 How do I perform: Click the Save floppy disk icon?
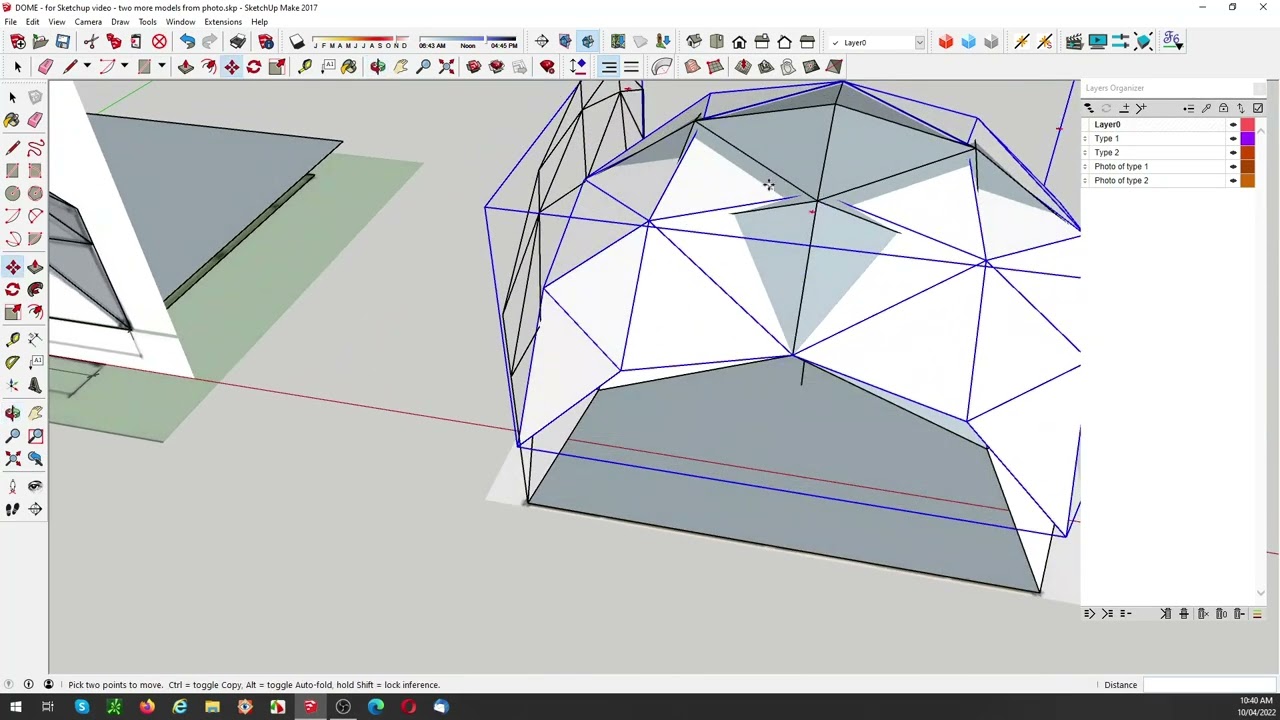click(62, 42)
